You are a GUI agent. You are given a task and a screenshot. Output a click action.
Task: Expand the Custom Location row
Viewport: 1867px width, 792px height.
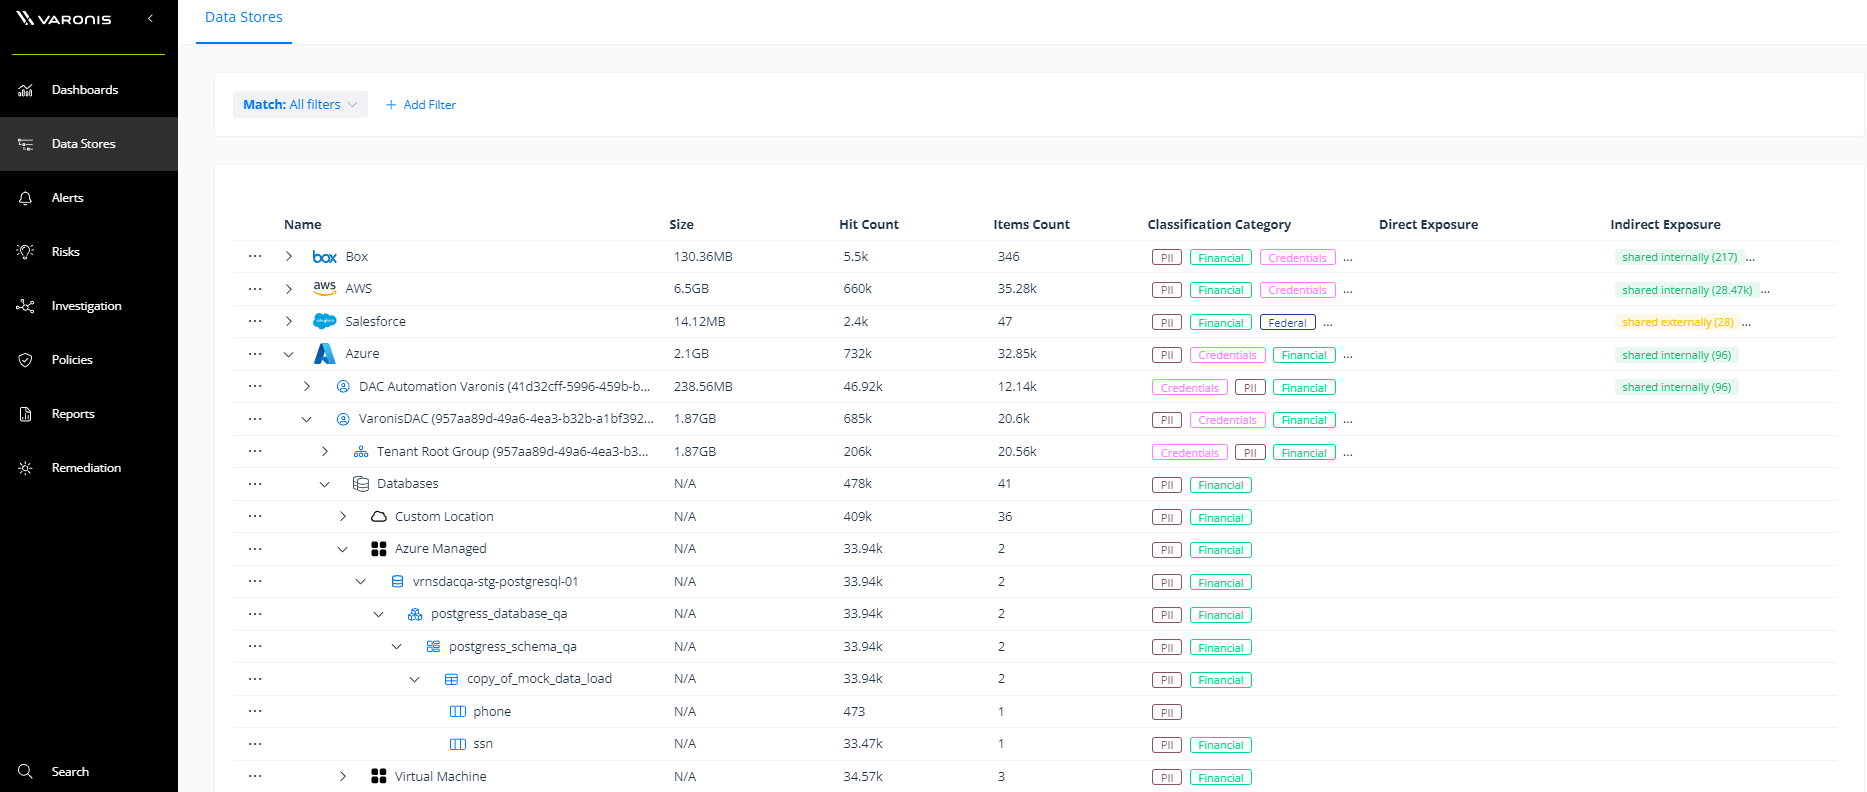(x=343, y=517)
